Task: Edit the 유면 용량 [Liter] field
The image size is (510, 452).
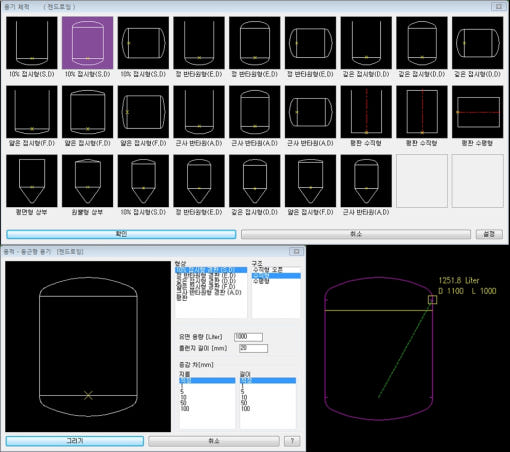Action: point(248,337)
